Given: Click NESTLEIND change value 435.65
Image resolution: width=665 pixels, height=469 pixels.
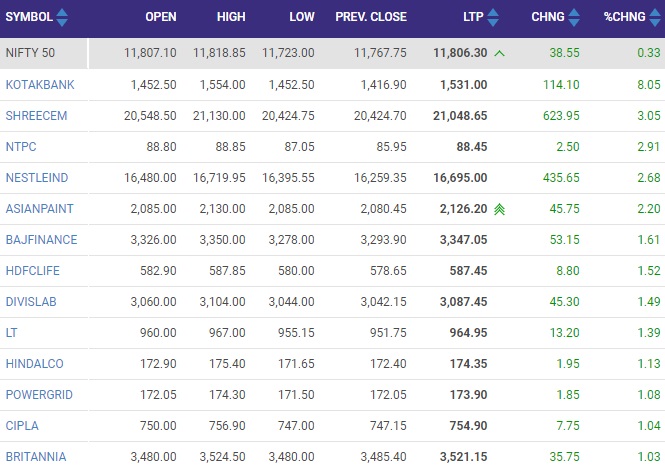Looking at the screenshot, I should [561, 178].
